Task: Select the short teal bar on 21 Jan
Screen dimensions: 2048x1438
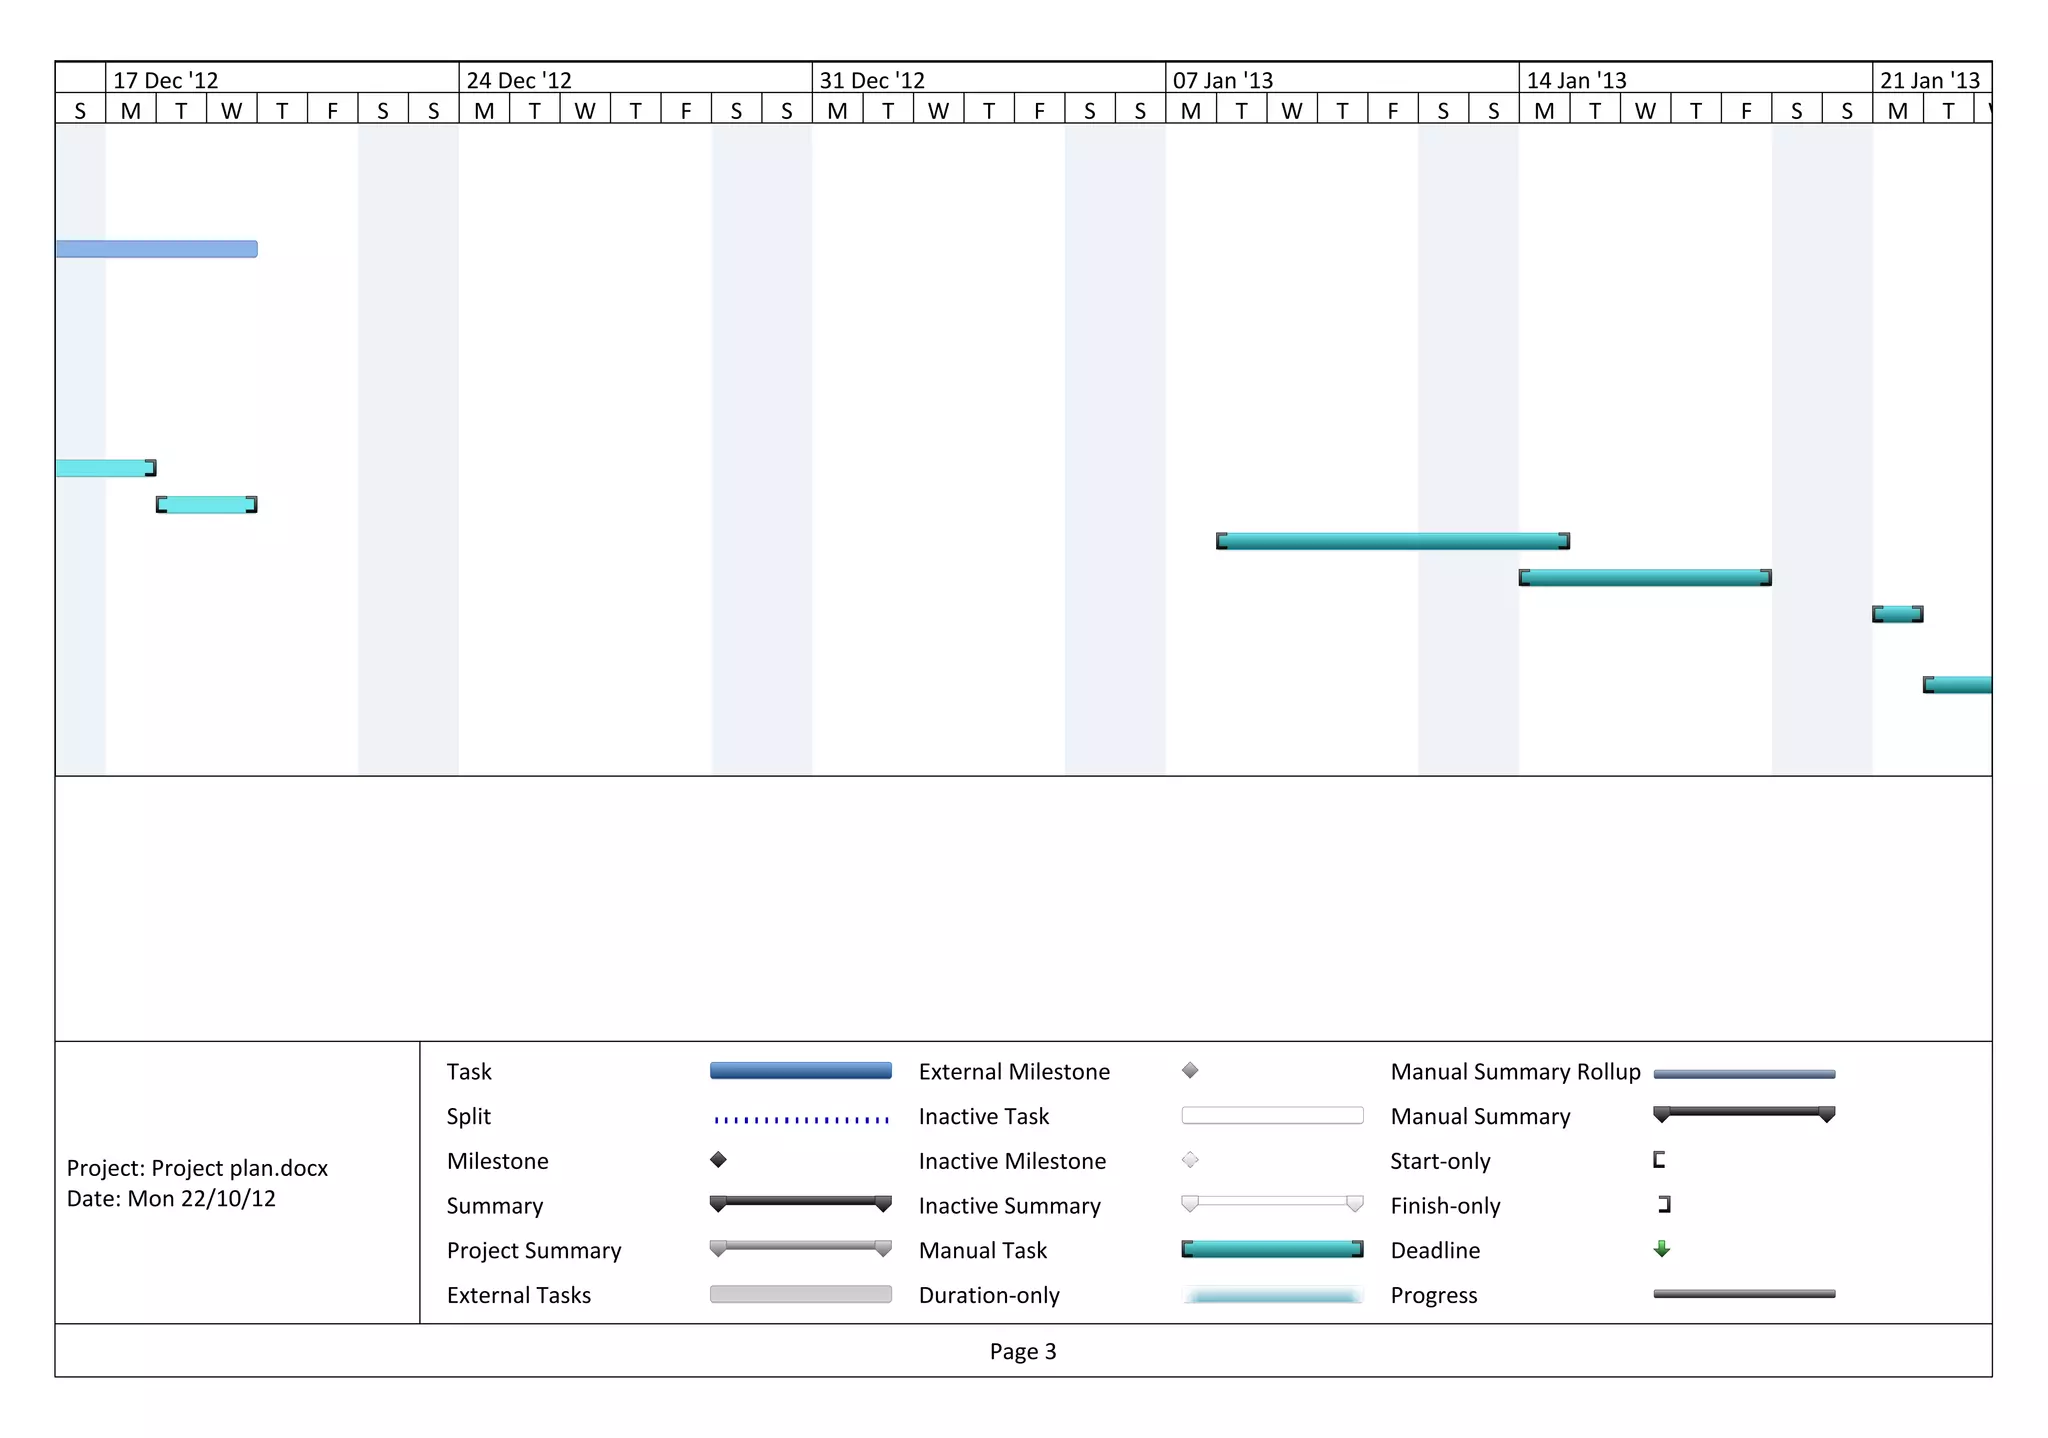Action: tap(1897, 614)
